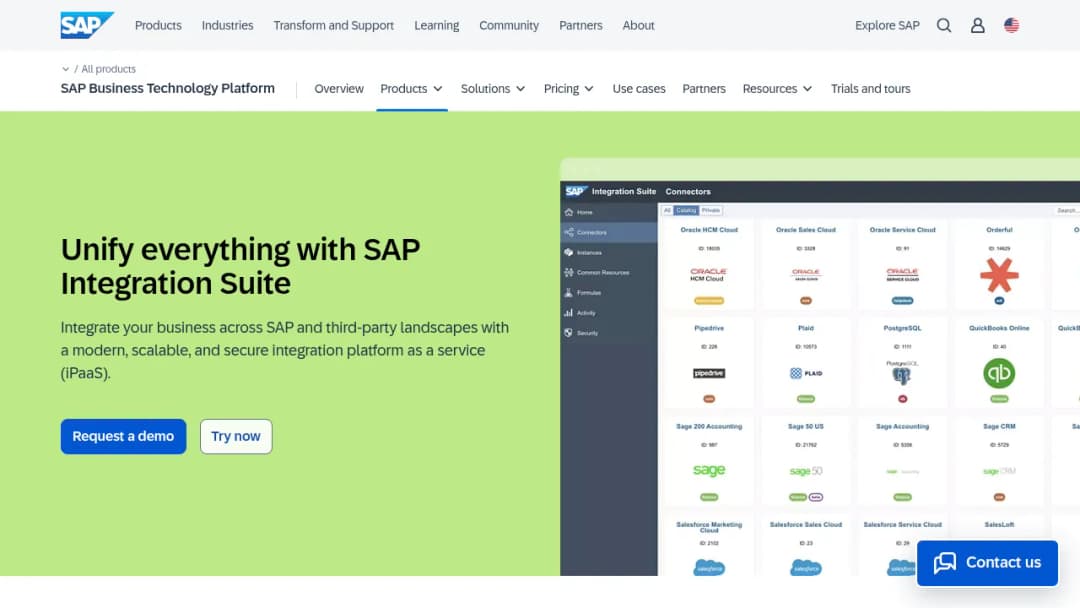Click the Contact us button
The width and height of the screenshot is (1080, 608).
(x=987, y=563)
